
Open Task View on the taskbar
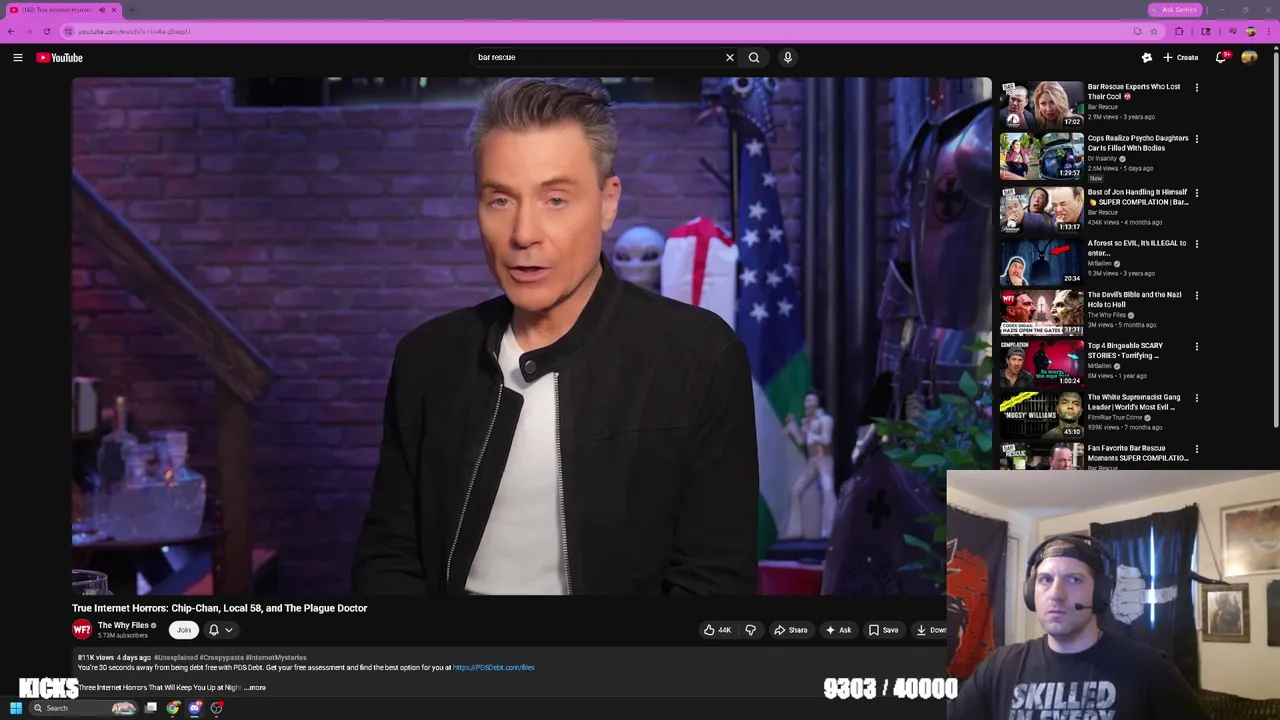pyautogui.click(x=151, y=708)
